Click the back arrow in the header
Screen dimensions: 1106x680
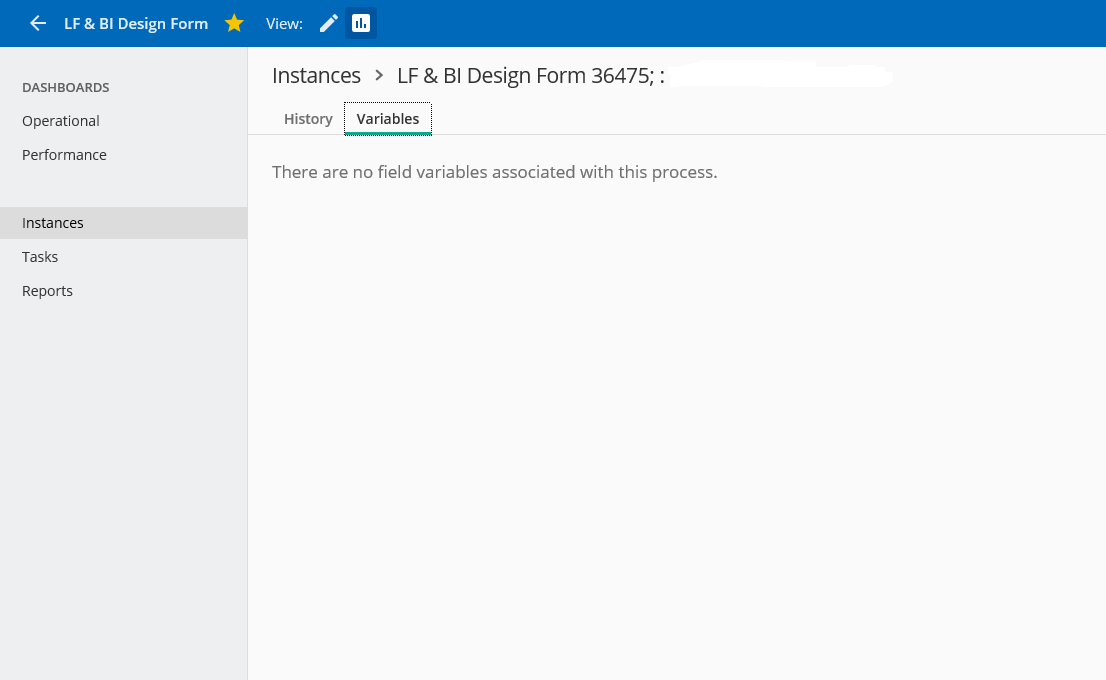point(38,23)
